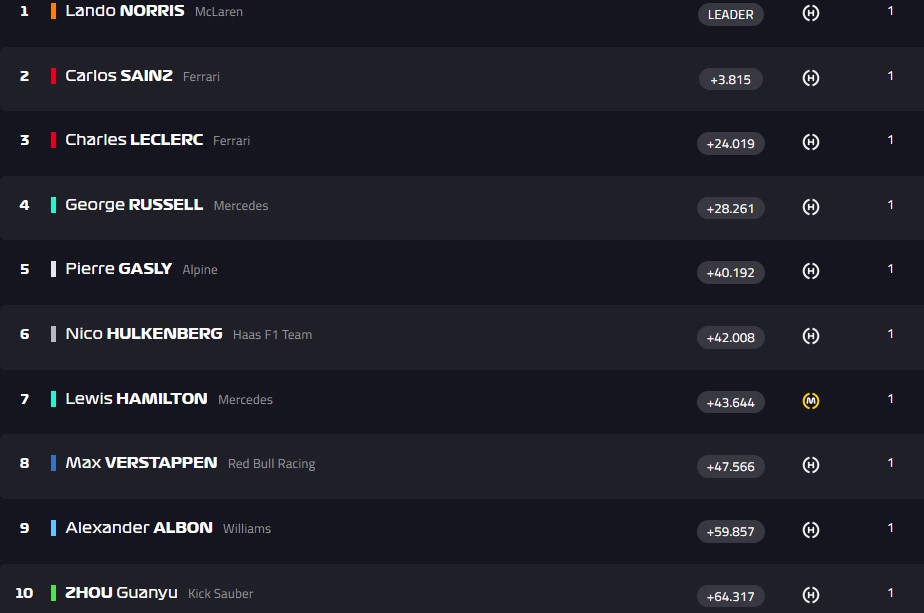Click the green Kick Sauber color bar
The image size is (924, 613).
[x=54, y=593]
